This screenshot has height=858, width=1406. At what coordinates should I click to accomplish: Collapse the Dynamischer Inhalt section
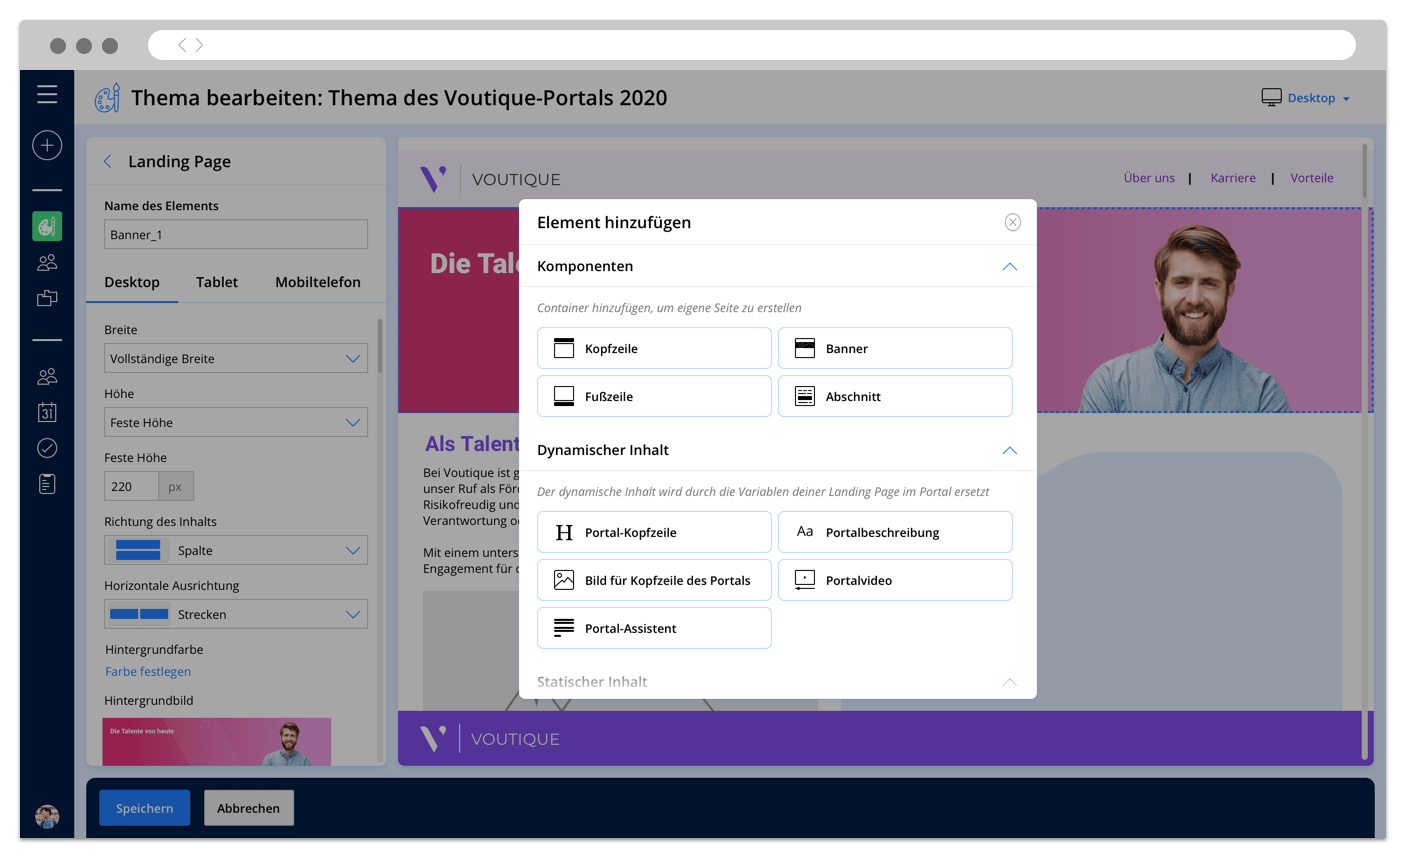tap(1010, 450)
